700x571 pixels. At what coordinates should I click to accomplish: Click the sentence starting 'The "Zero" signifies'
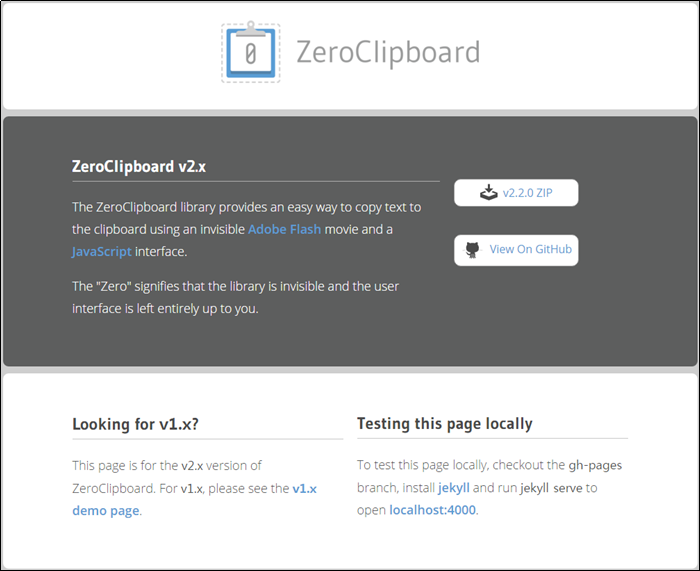235,297
